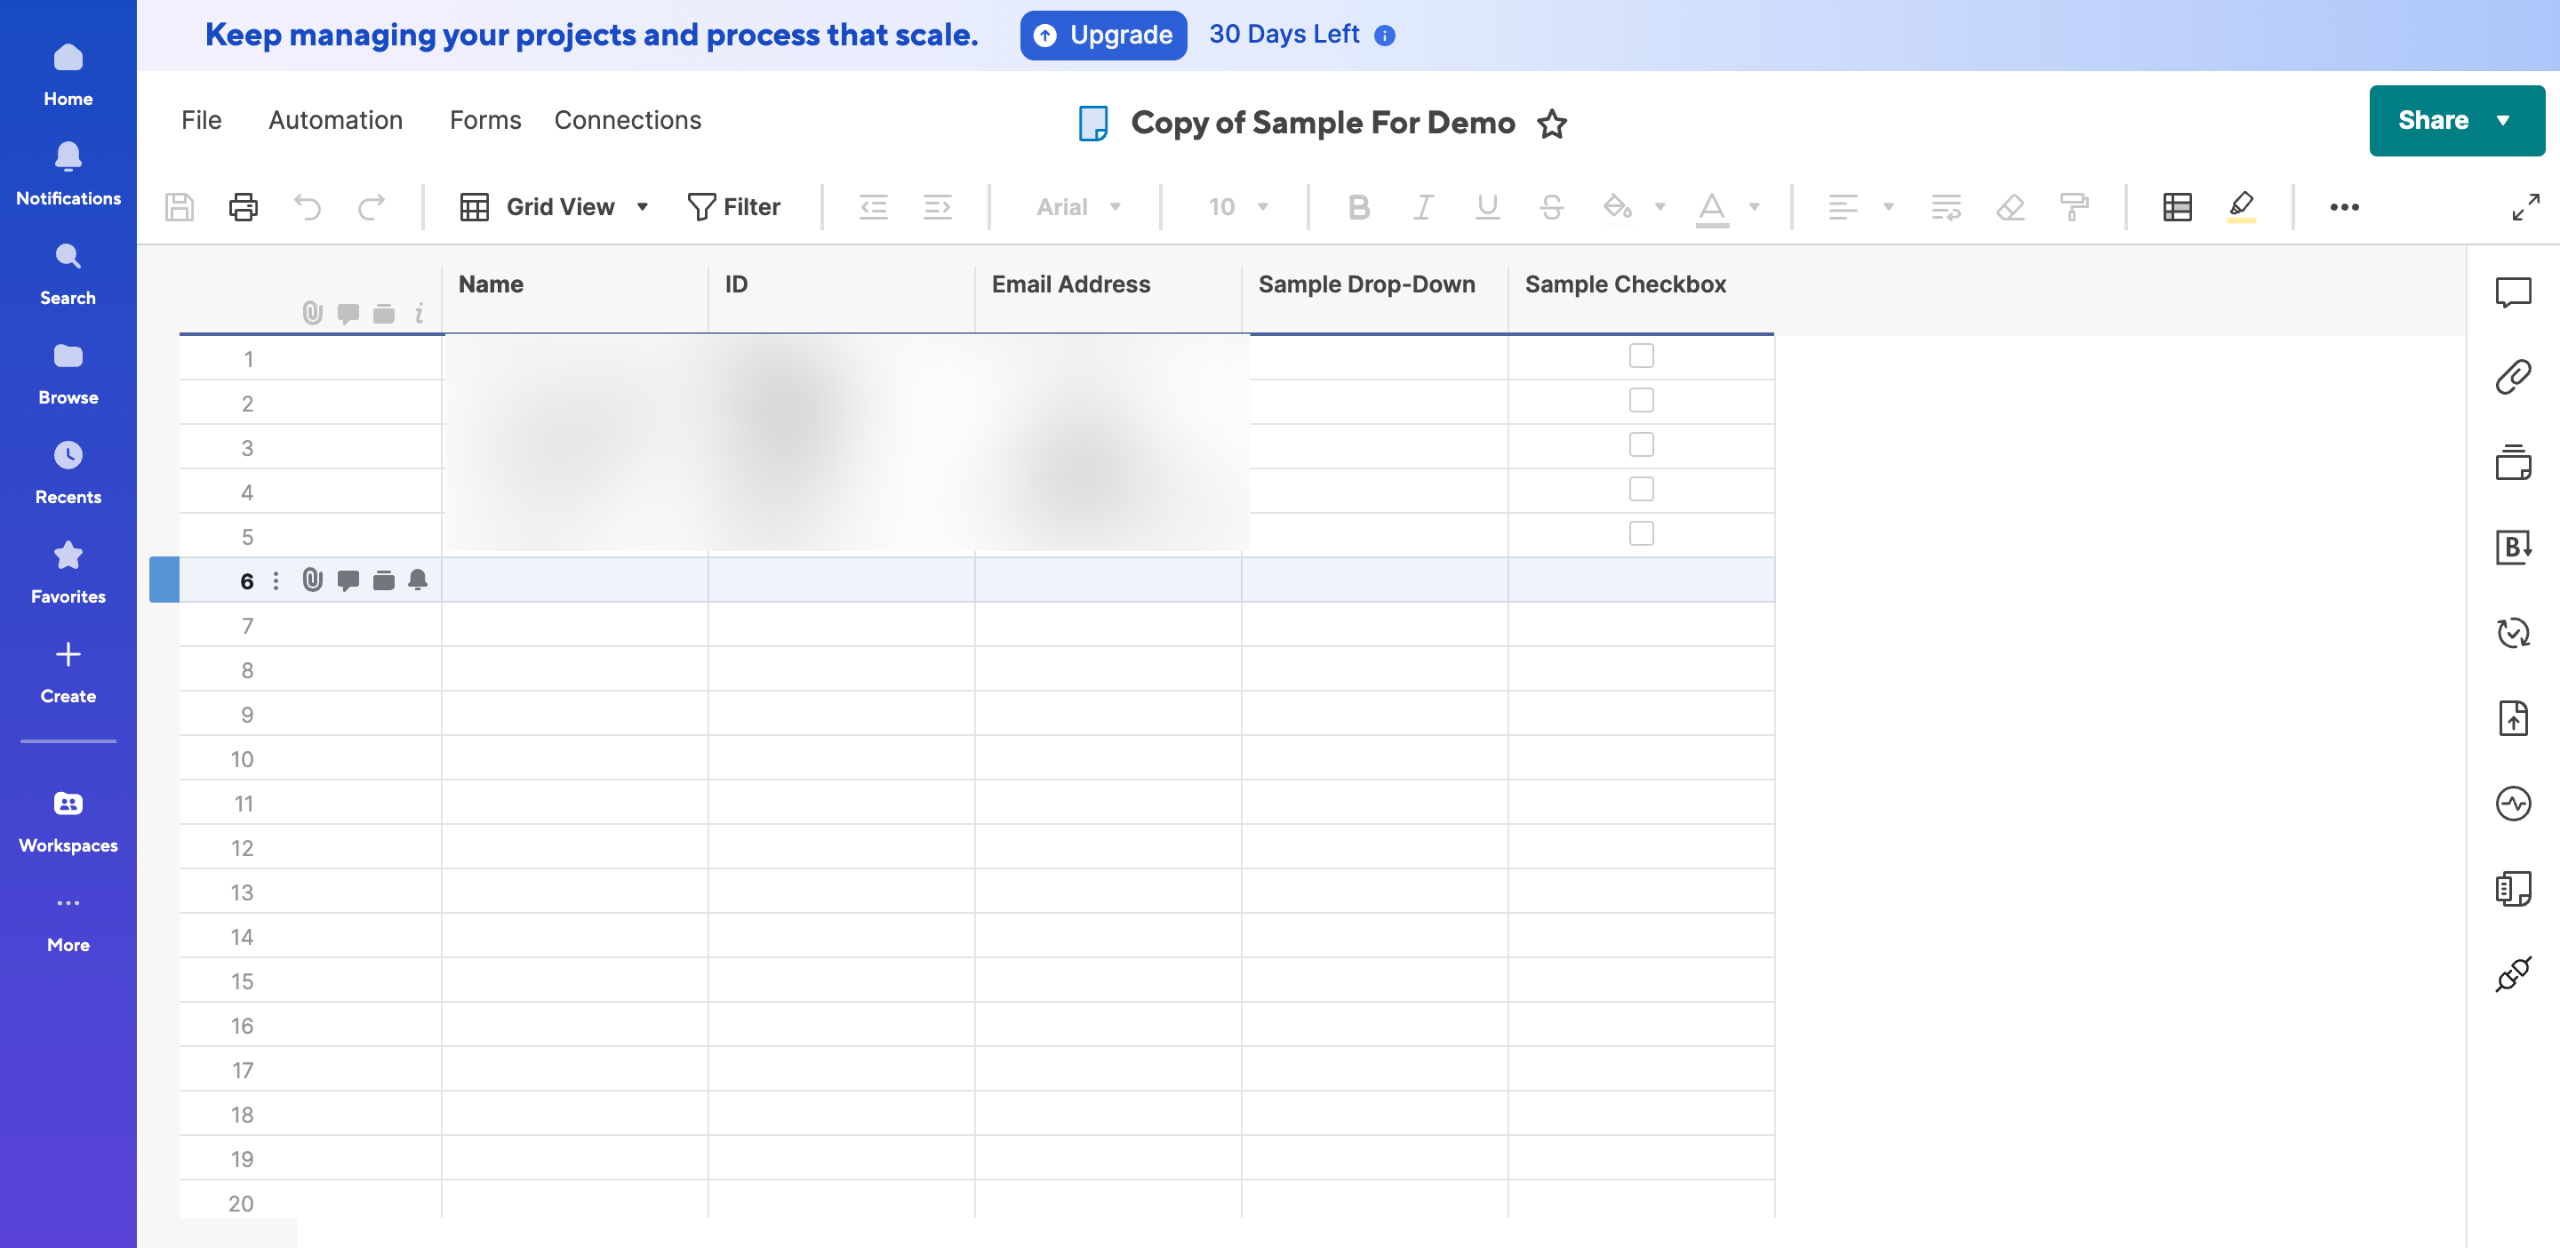2560x1248 pixels.
Task: Click the Share button
Action: click(x=2432, y=120)
